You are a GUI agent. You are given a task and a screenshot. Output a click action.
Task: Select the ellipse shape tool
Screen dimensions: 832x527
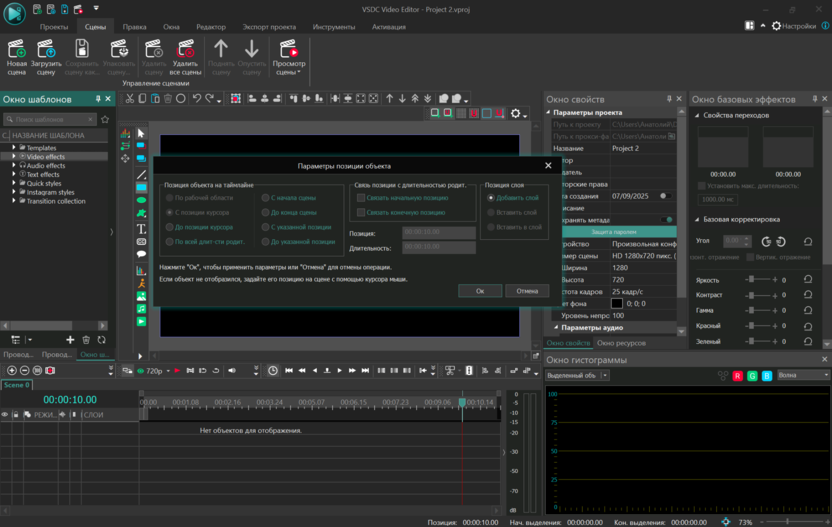click(141, 200)
